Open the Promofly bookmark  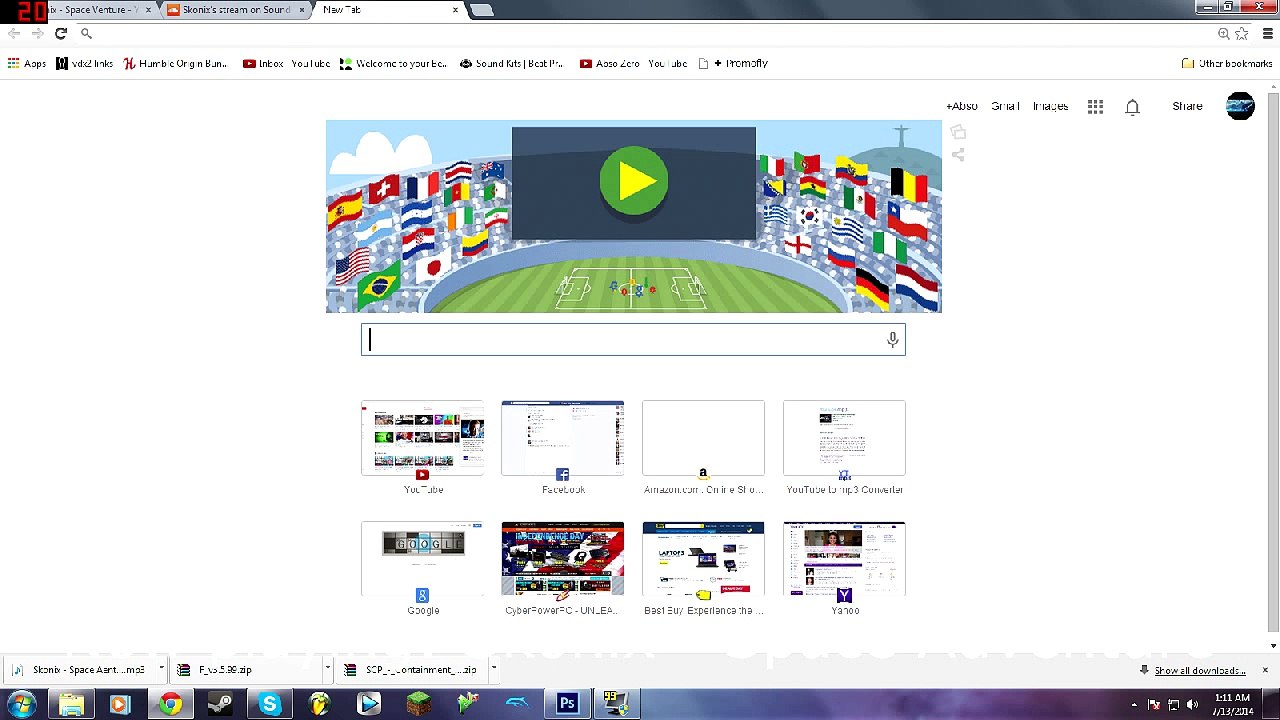(733, 63)
